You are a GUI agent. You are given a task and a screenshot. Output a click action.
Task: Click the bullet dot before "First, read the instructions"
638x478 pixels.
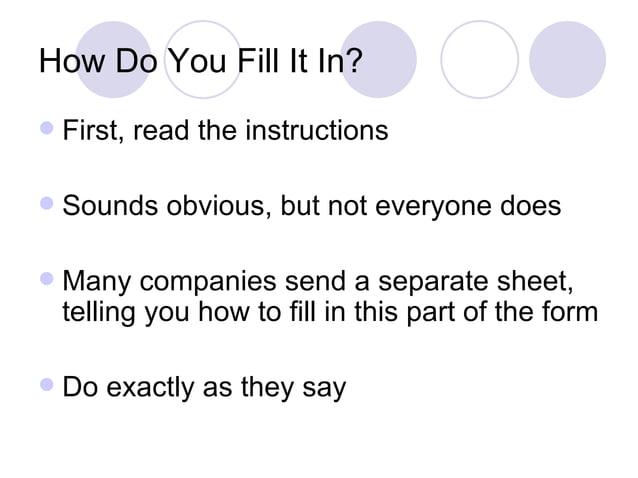[47, 128]
